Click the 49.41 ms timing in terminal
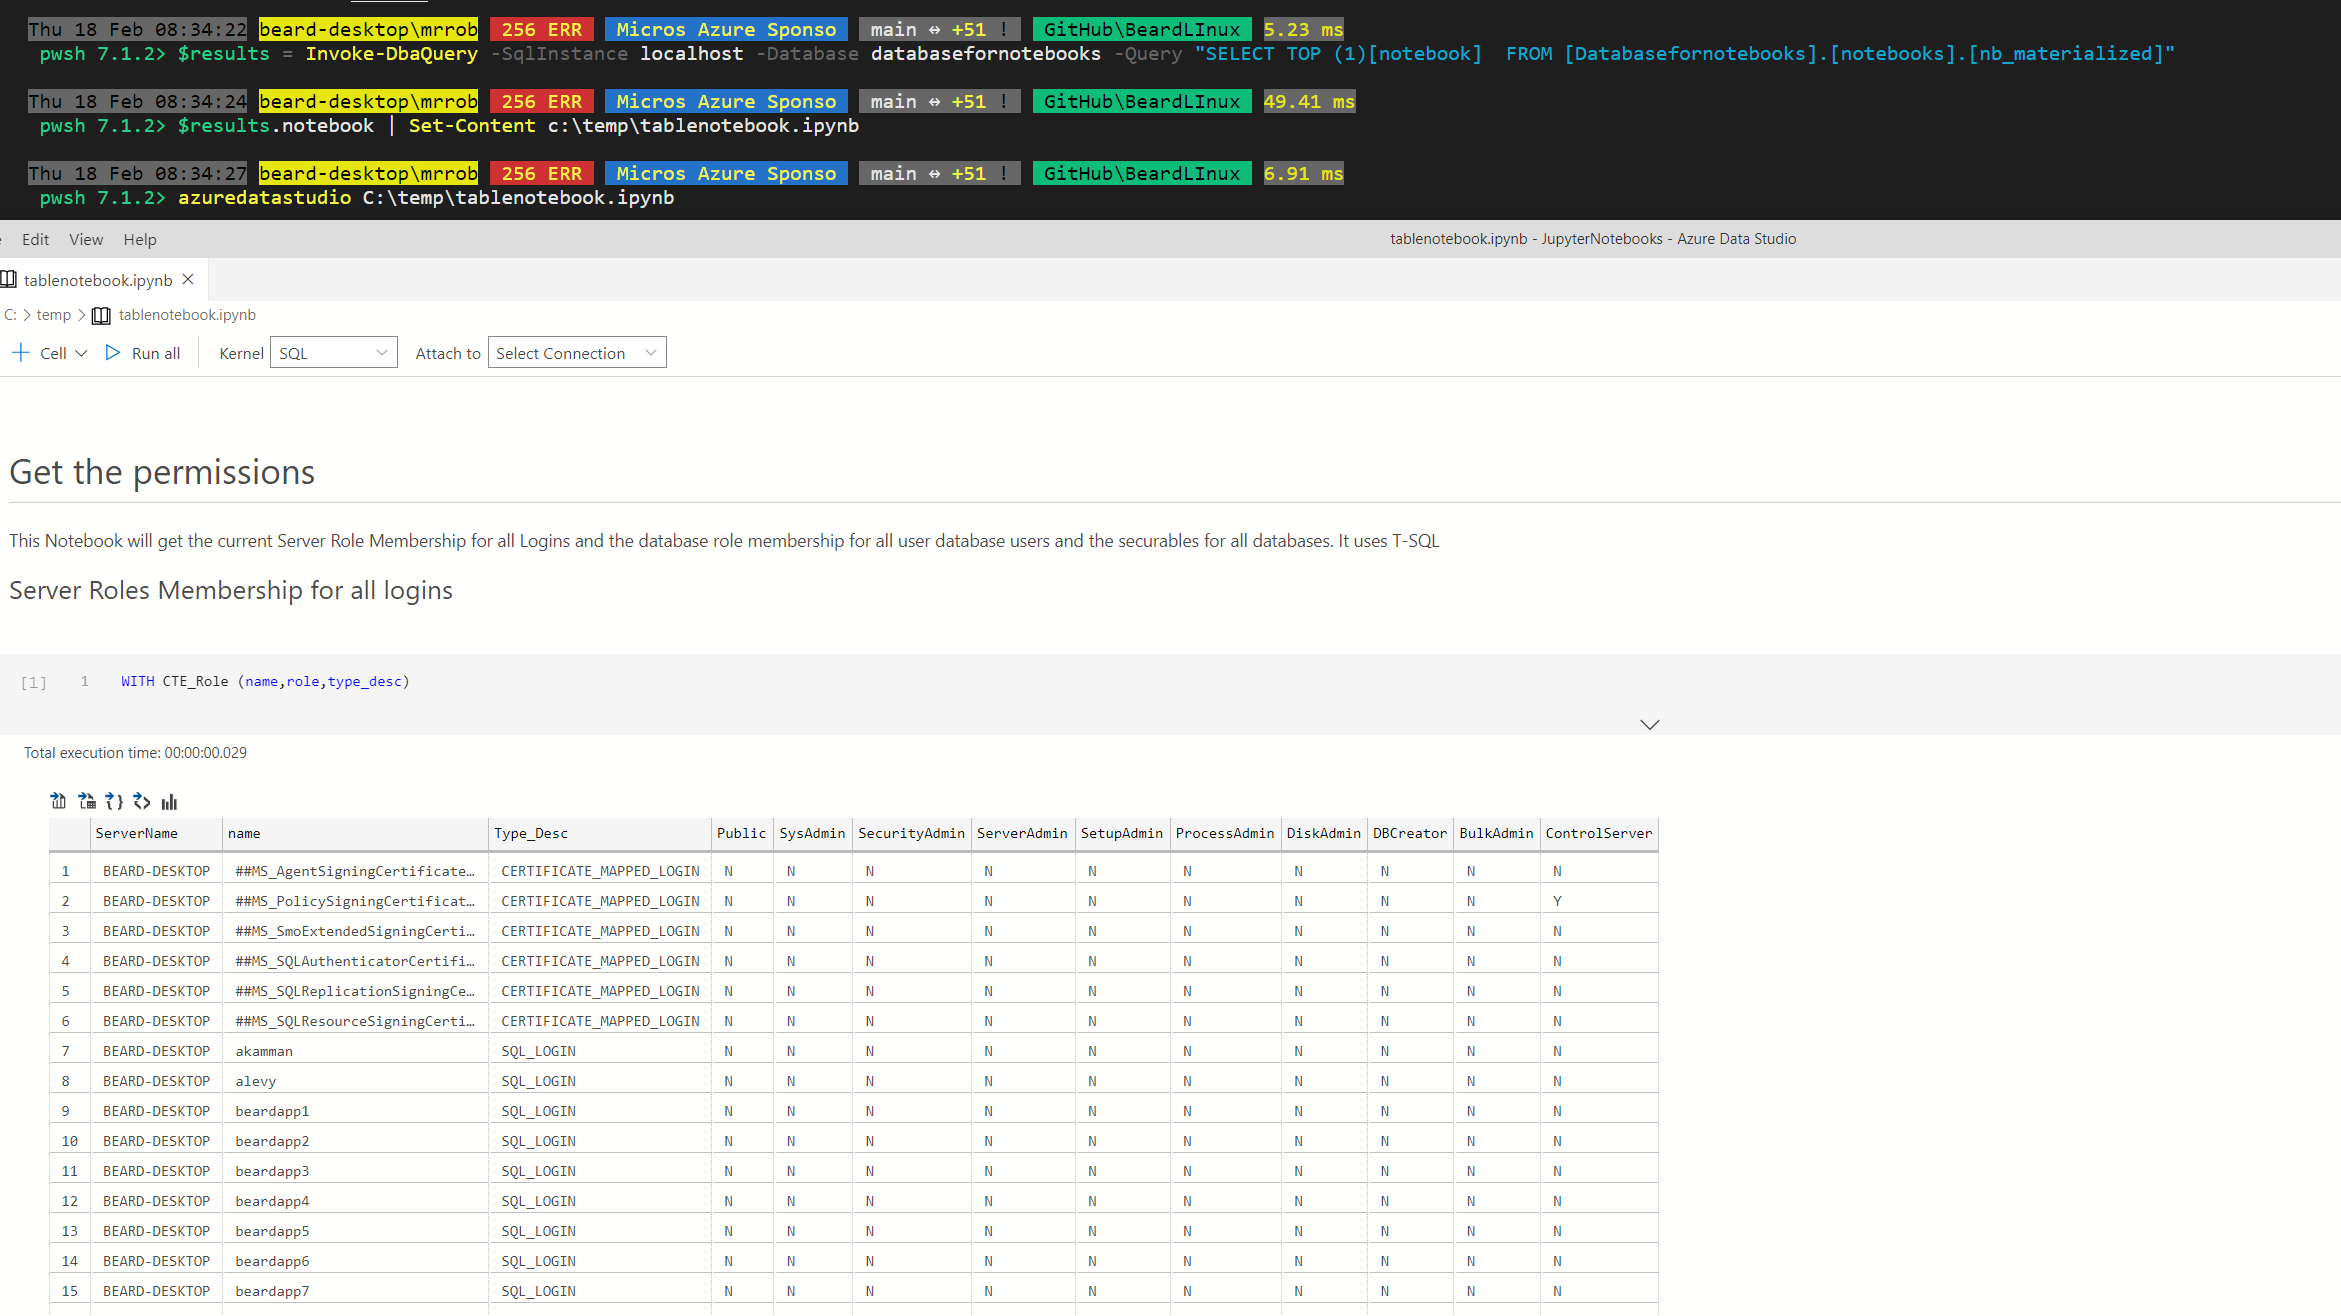The height and width of the screenshot is (1316, 2341). tap(1309, 102)
